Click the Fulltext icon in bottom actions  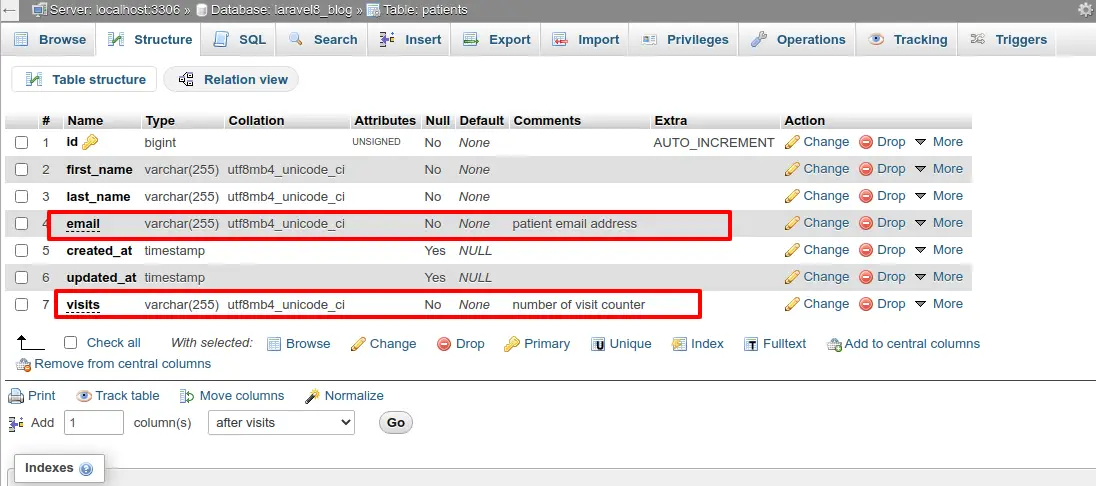pyautogui.click(x=751, y=344)
